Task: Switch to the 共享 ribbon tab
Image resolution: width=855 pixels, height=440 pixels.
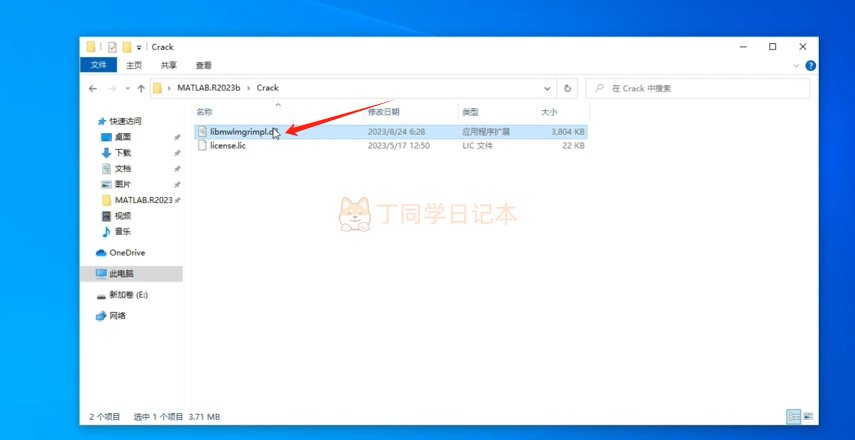Action: (168, 65)
